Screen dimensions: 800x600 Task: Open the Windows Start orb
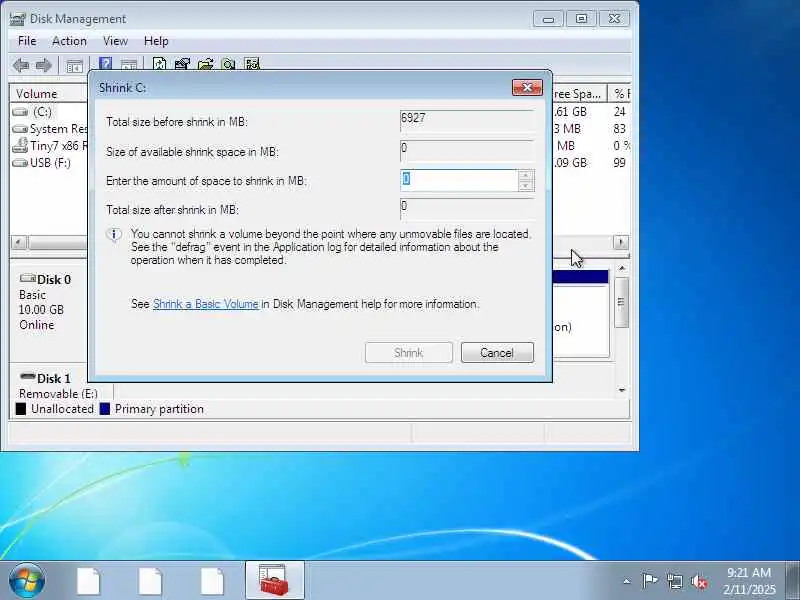(x=27, y=580)
